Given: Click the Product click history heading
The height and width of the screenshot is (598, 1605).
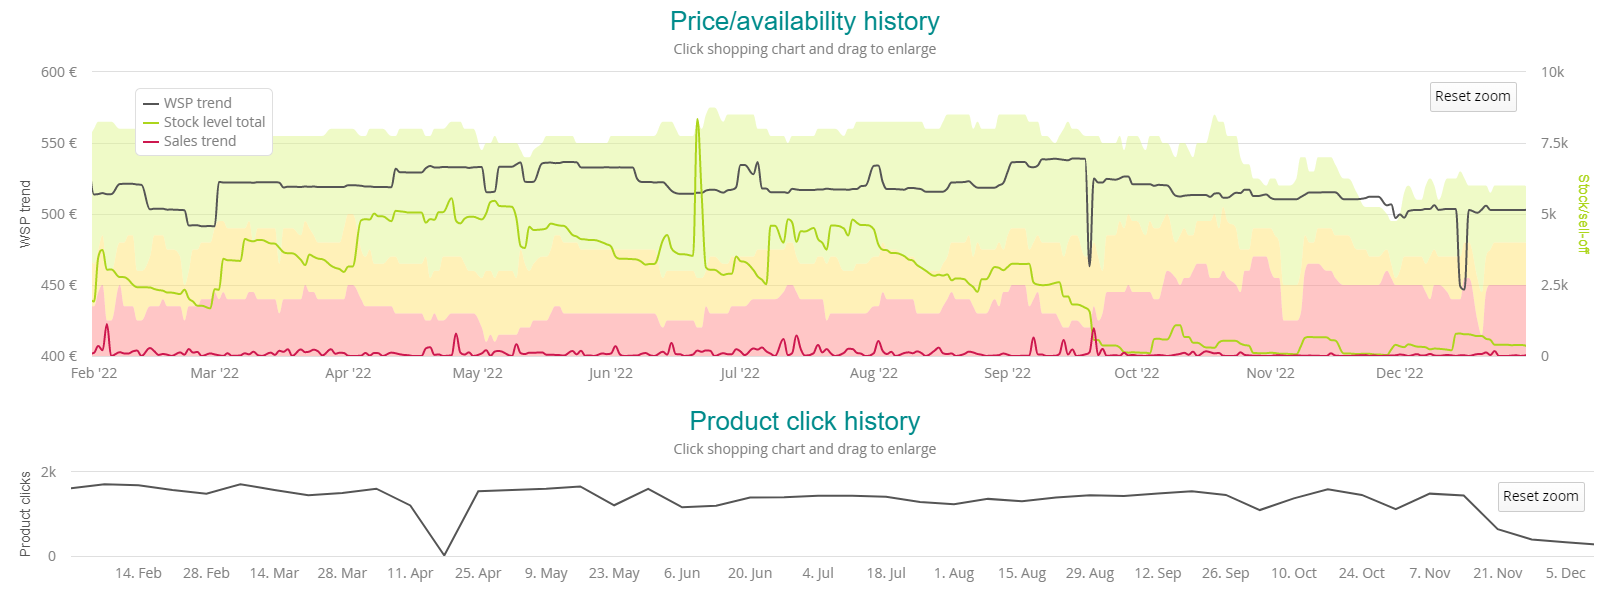Looking at the screenshot, I should (804, 421).
